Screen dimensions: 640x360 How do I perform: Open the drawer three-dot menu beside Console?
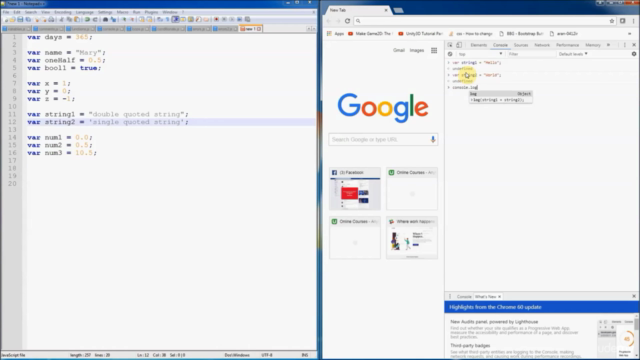(450, 297)
